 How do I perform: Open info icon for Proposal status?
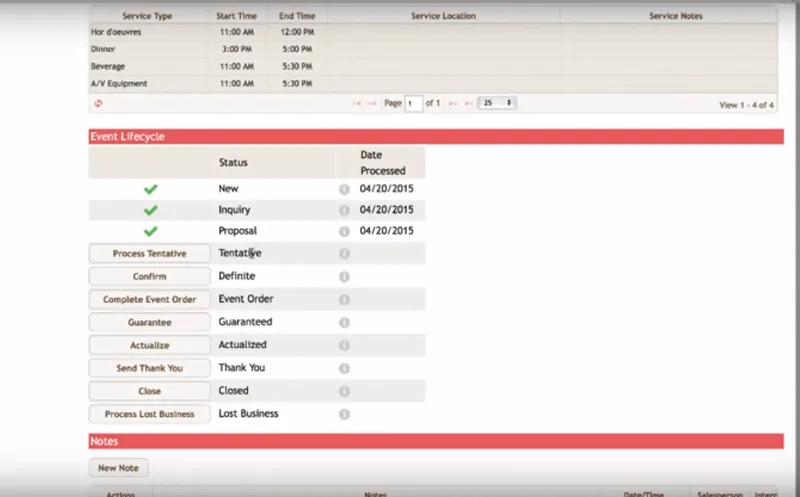point(344,231)
